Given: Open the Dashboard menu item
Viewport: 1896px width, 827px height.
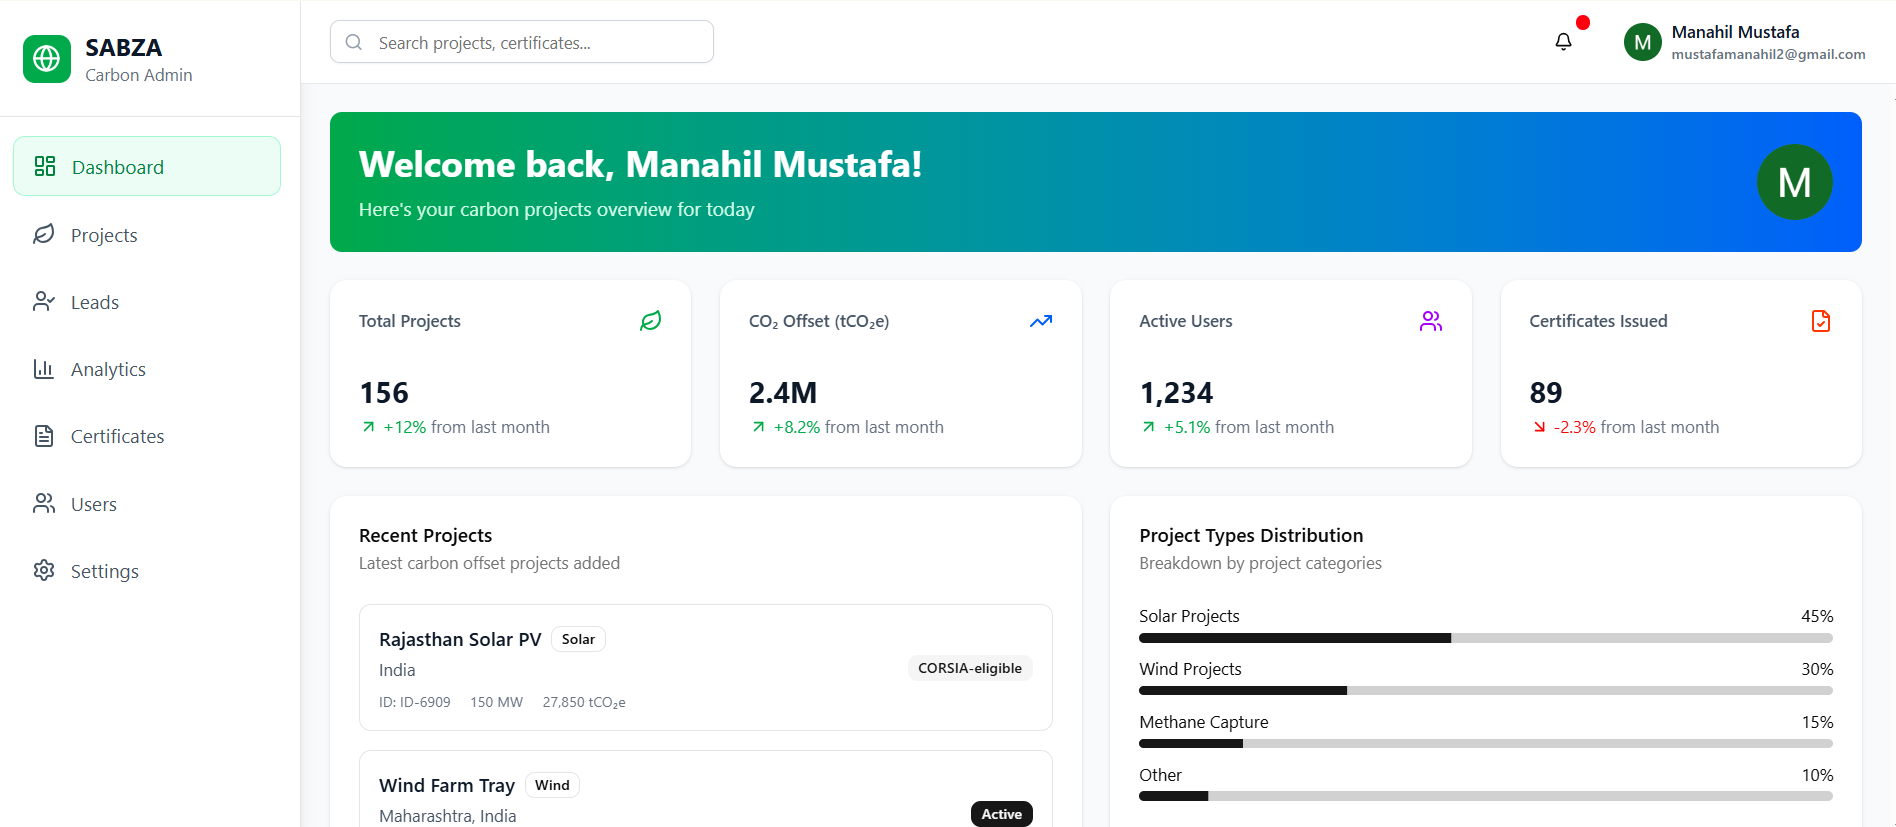Looking at the screenshot, I should 147,167.
